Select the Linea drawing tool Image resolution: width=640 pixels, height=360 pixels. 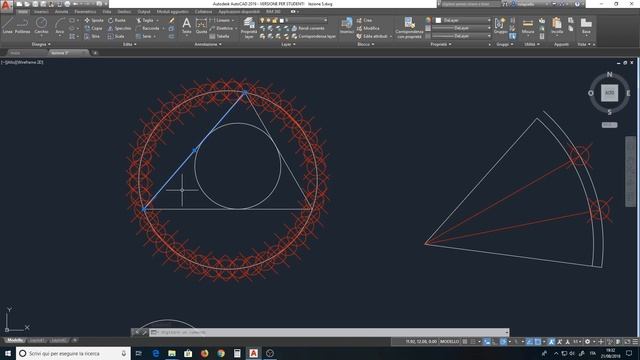[x=7, y=25]
